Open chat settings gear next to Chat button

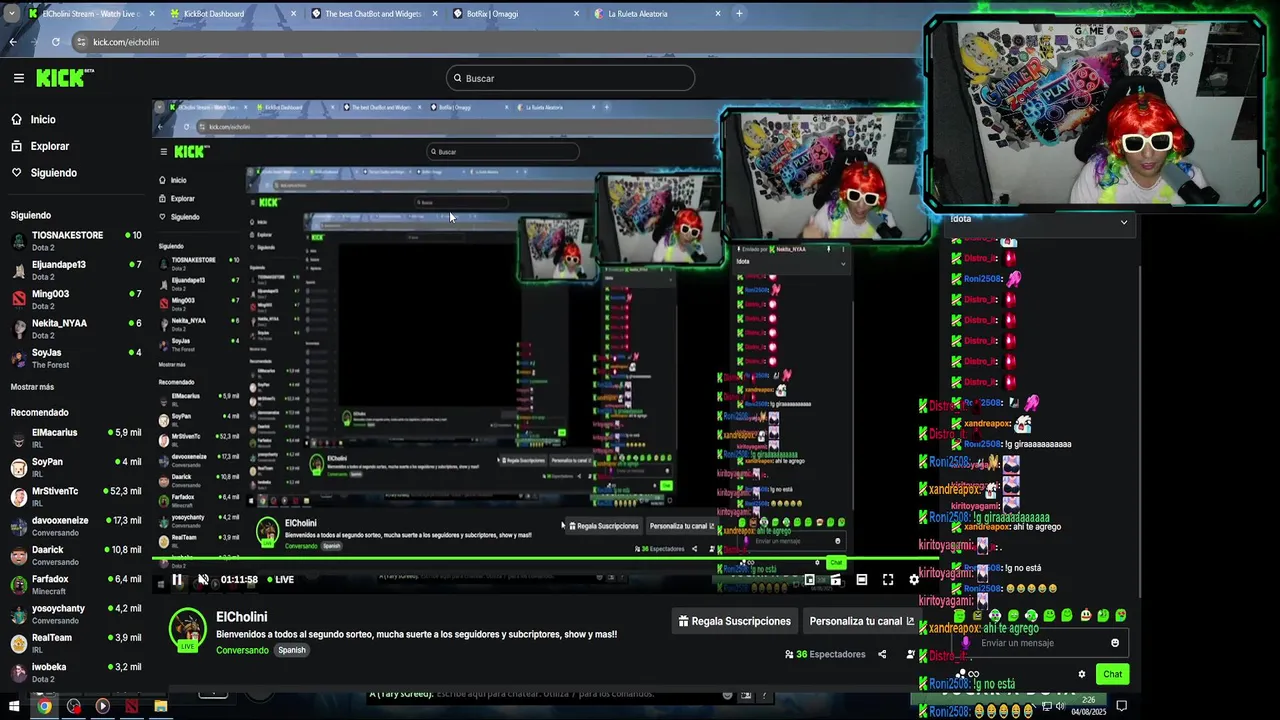point(1081,674)
